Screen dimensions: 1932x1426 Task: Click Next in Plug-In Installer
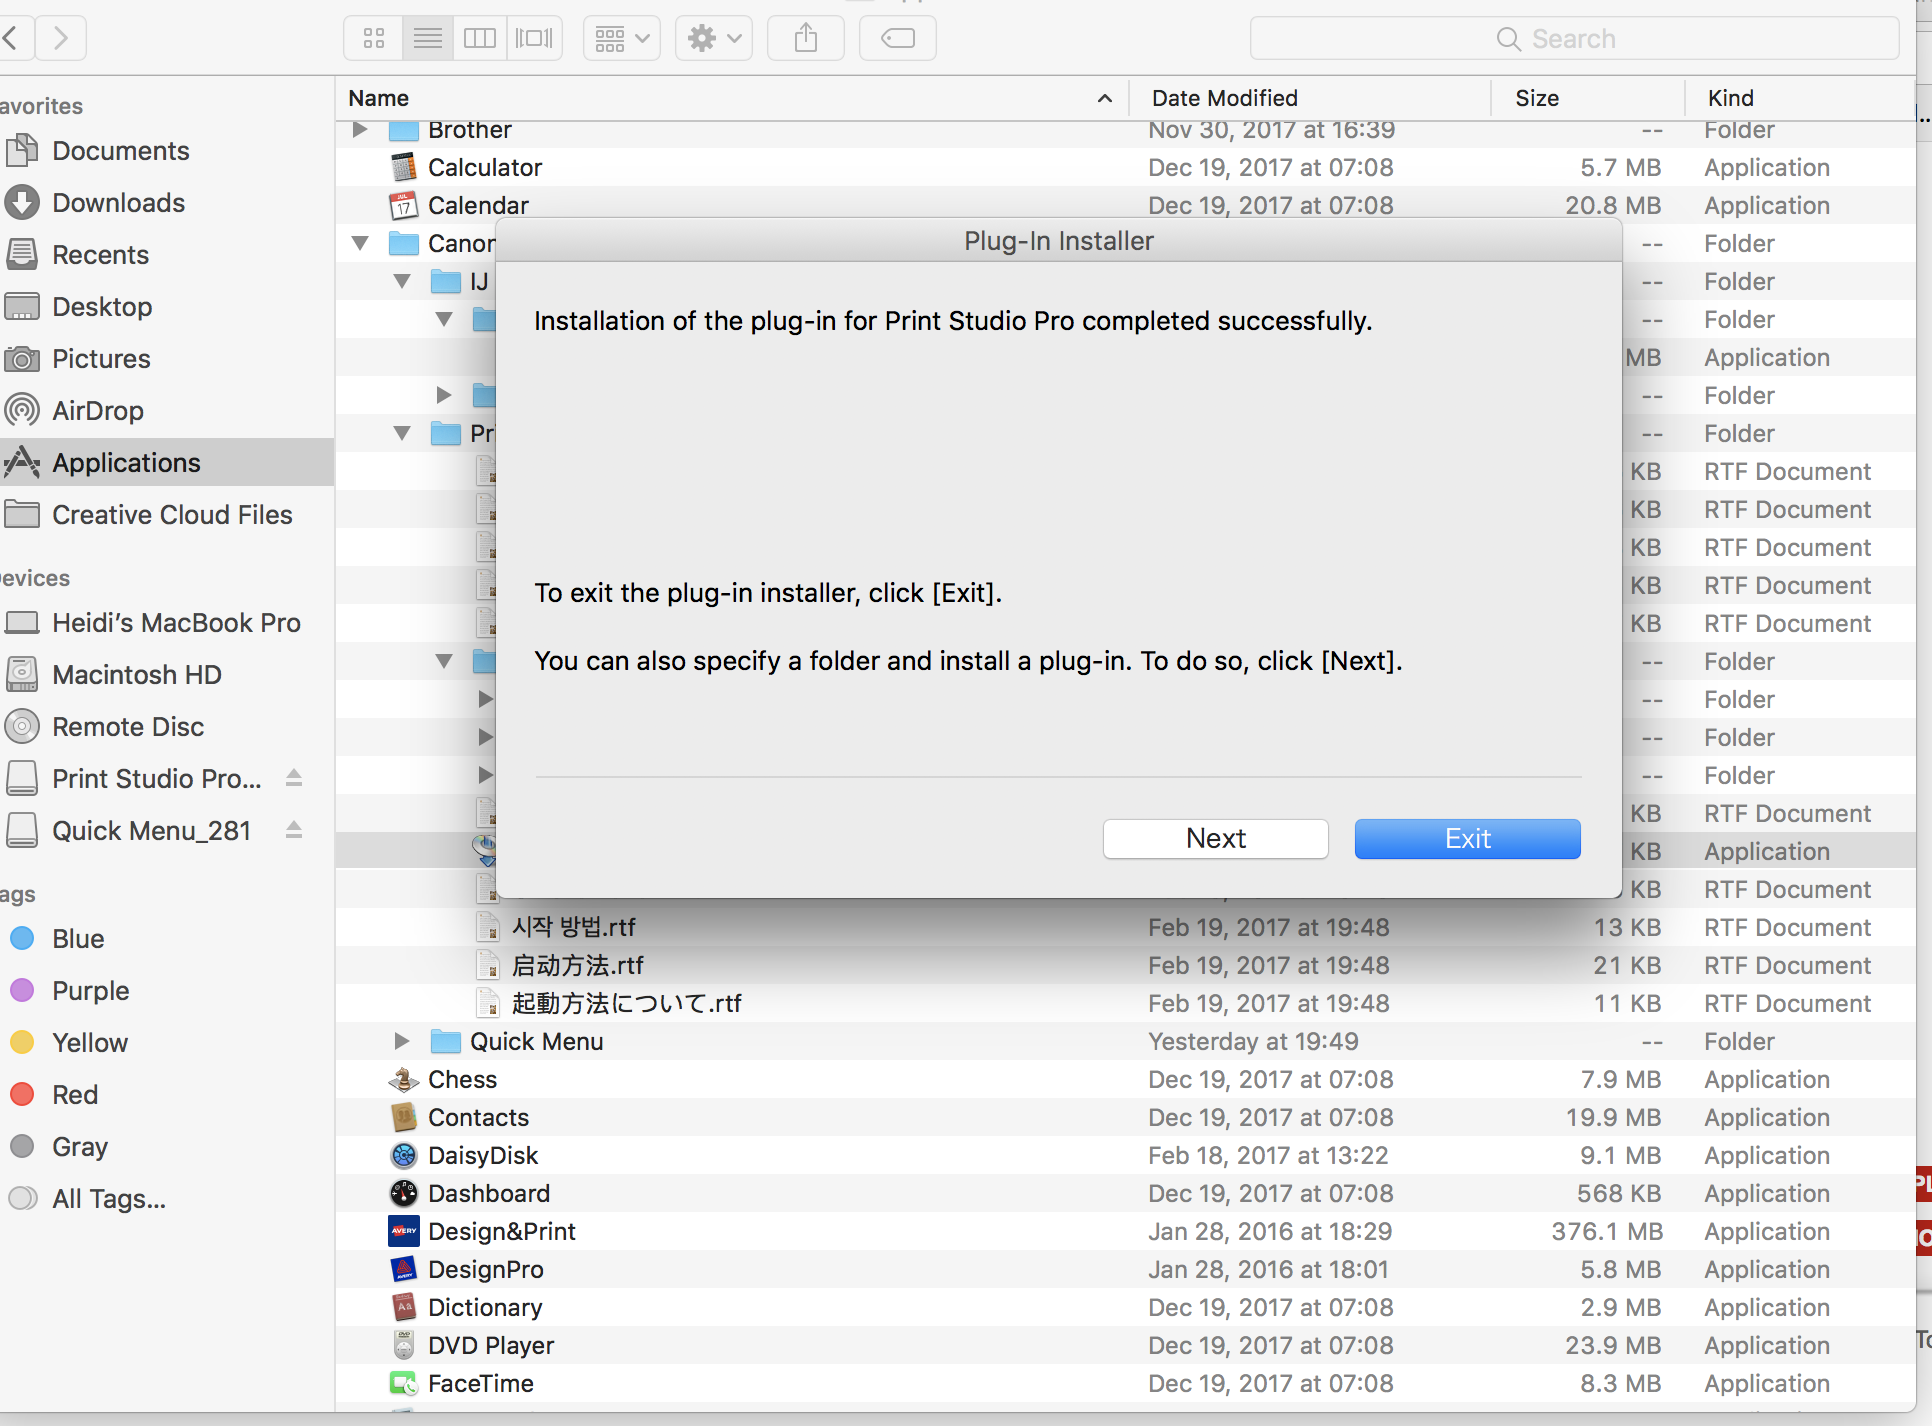point(1215,839)
